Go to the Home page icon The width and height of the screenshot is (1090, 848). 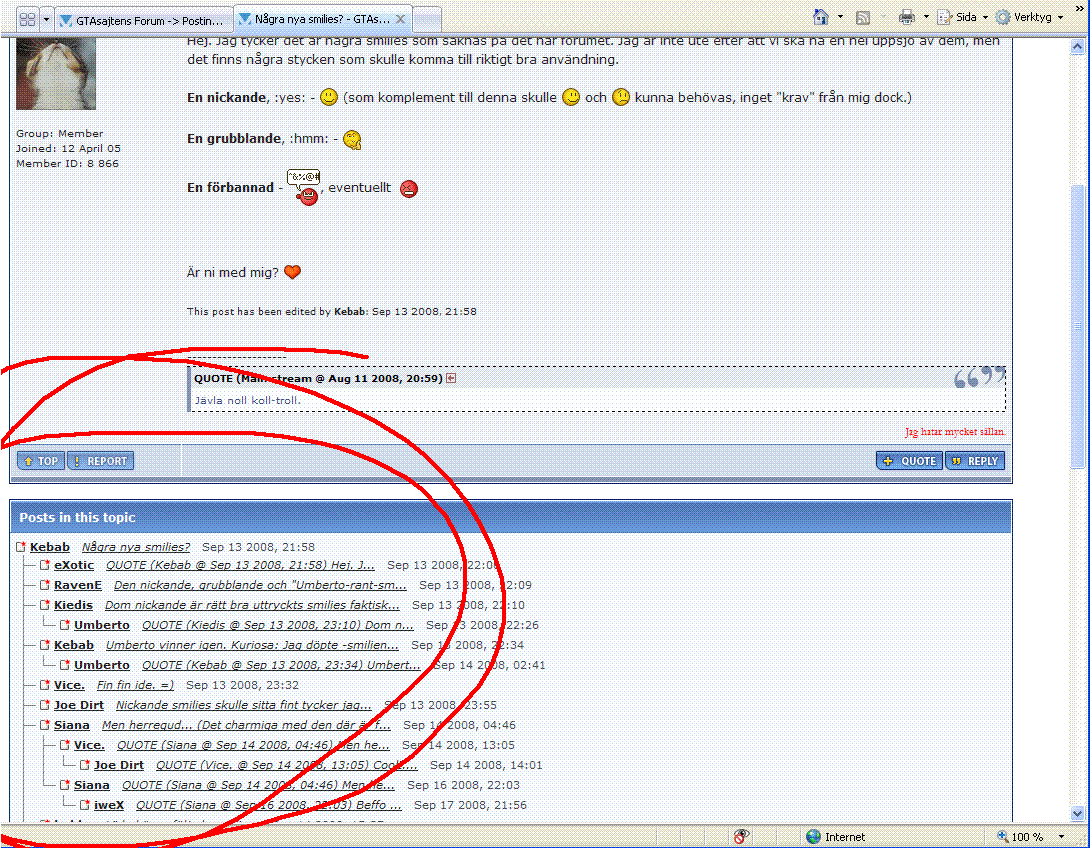coord(821,17)
